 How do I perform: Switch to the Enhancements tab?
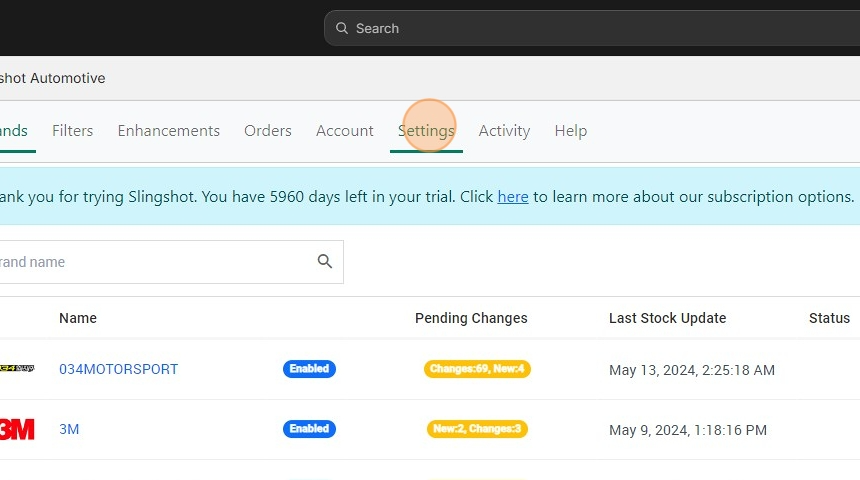coord(168,131)
